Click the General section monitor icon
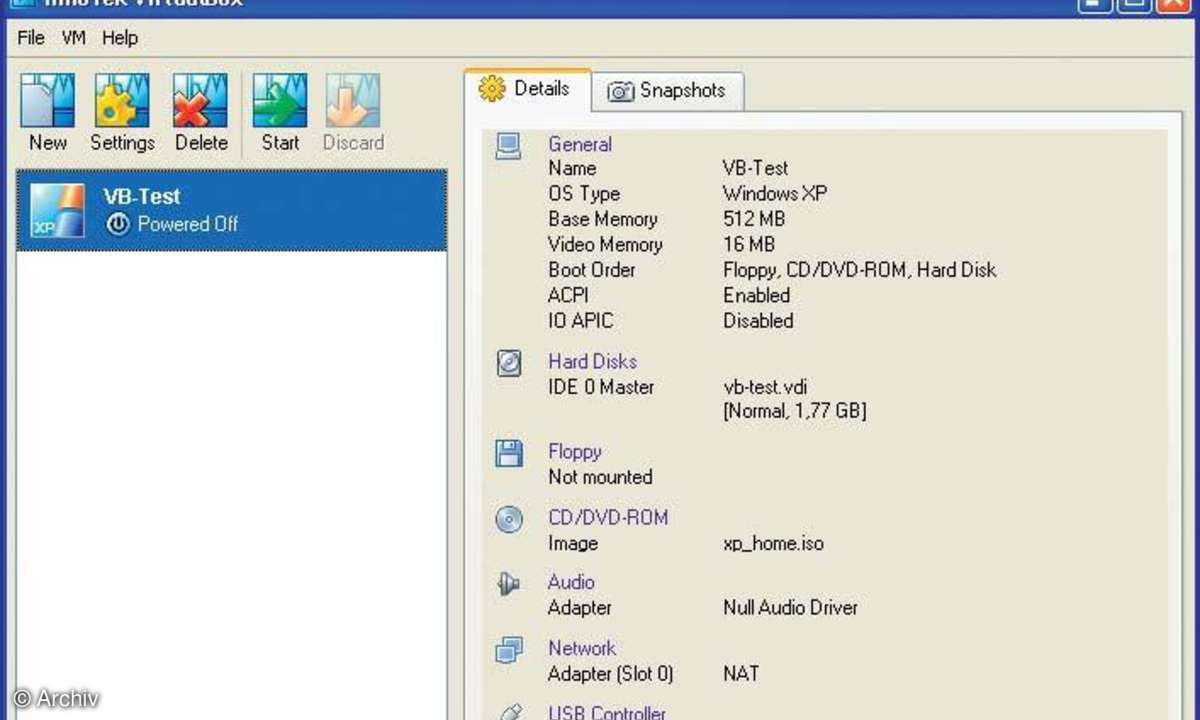Screen dimensions: 1200x720 click(509, 148)
